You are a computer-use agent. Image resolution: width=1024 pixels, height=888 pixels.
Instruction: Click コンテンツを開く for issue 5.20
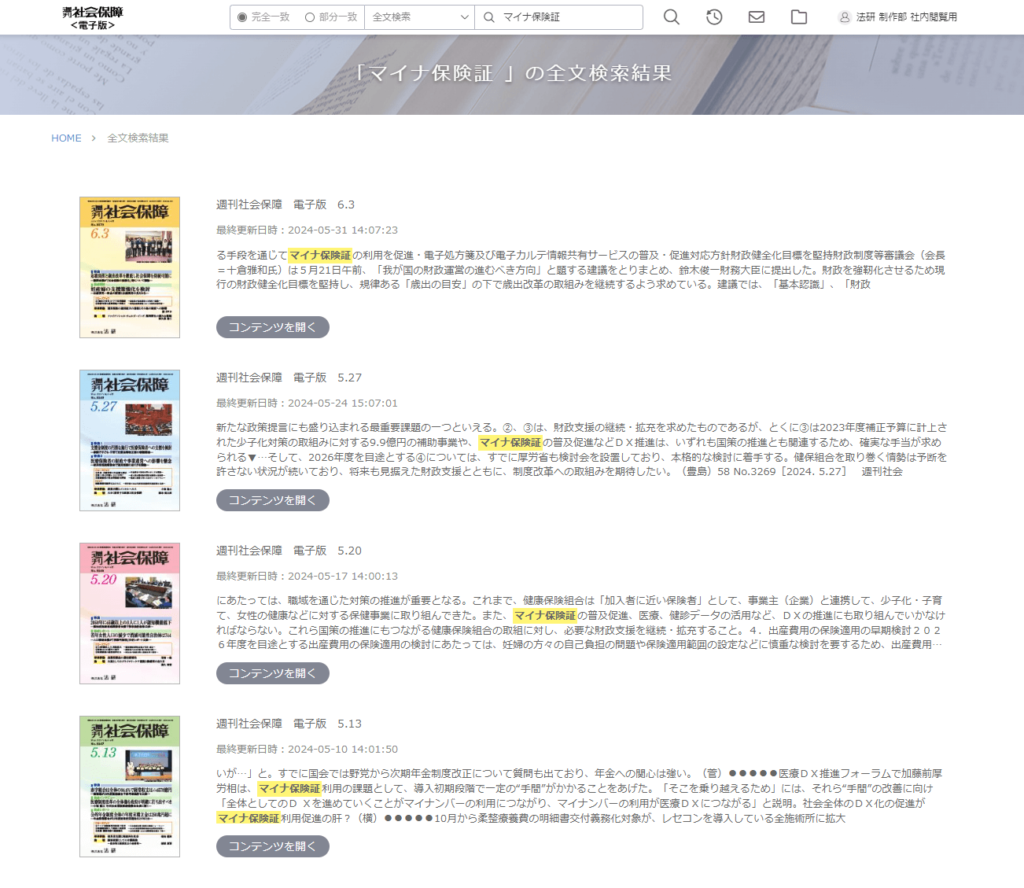[272, 673]
